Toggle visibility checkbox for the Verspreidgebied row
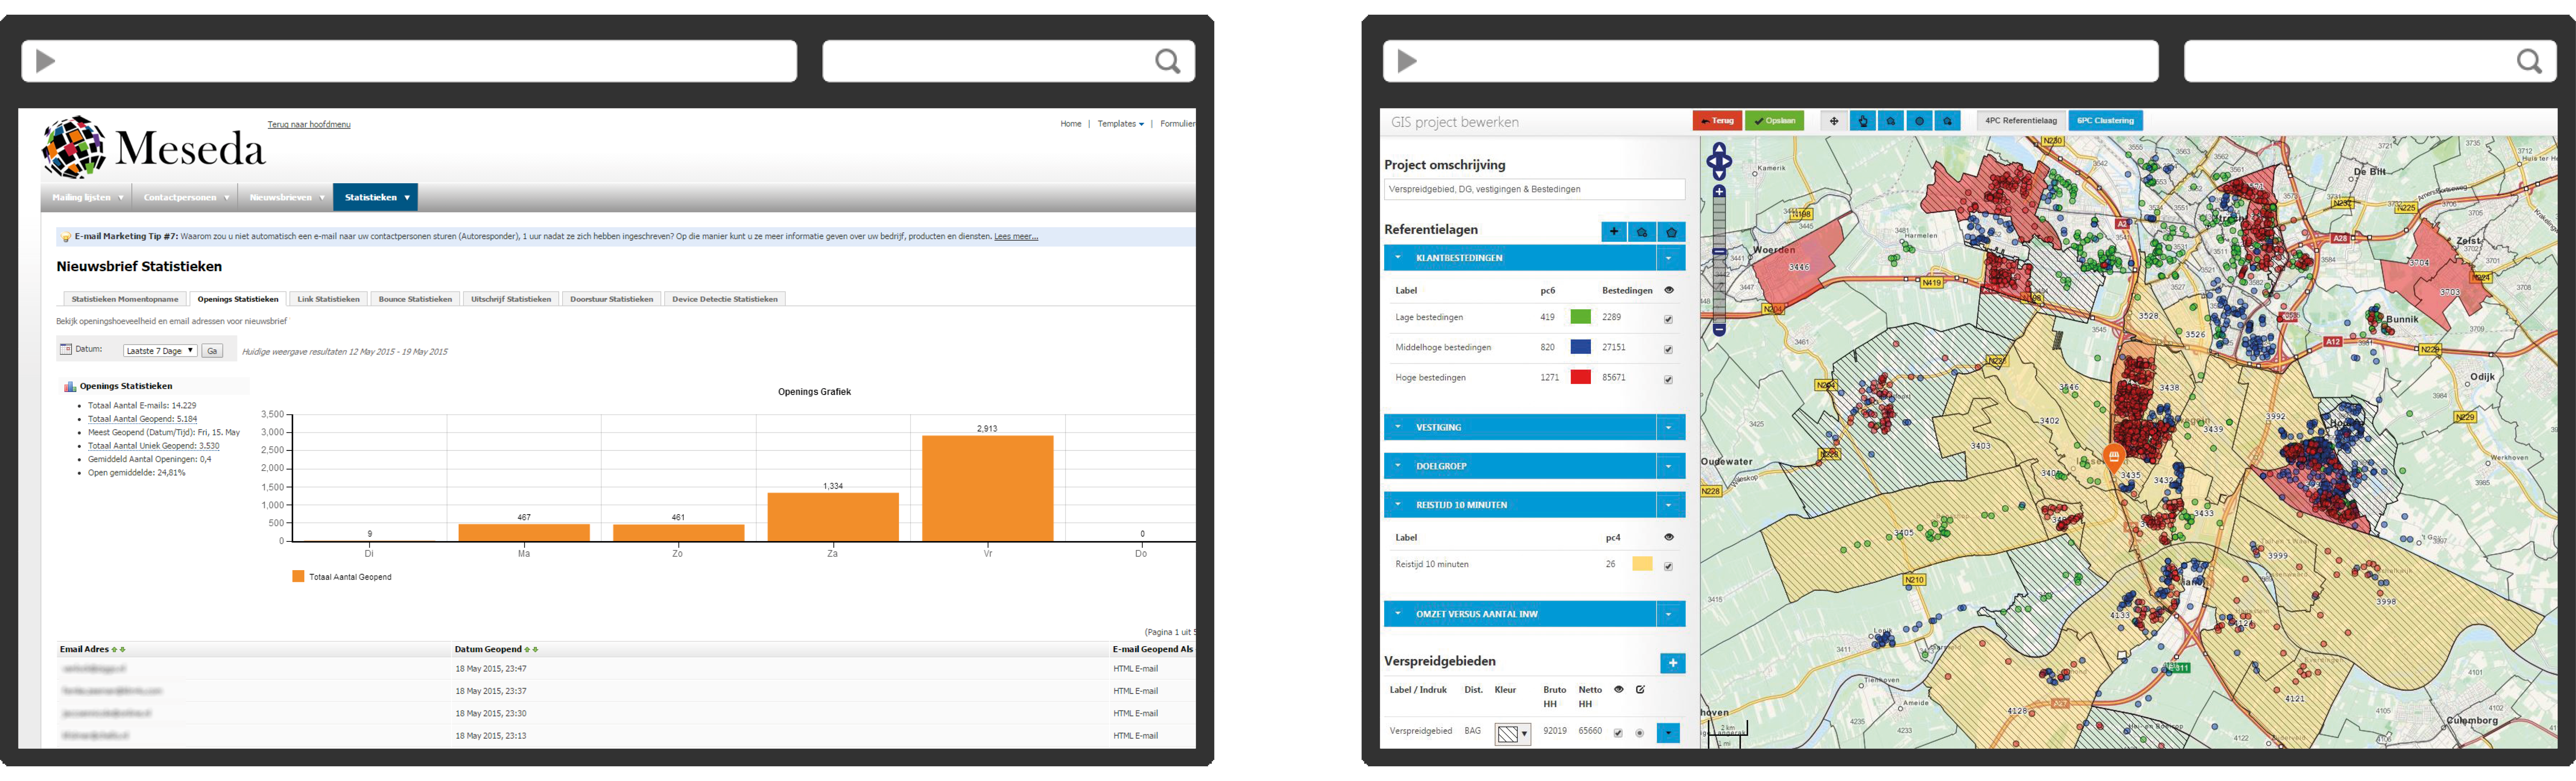The width and height of the screenshot is (2576, 781). (1618, 733)
